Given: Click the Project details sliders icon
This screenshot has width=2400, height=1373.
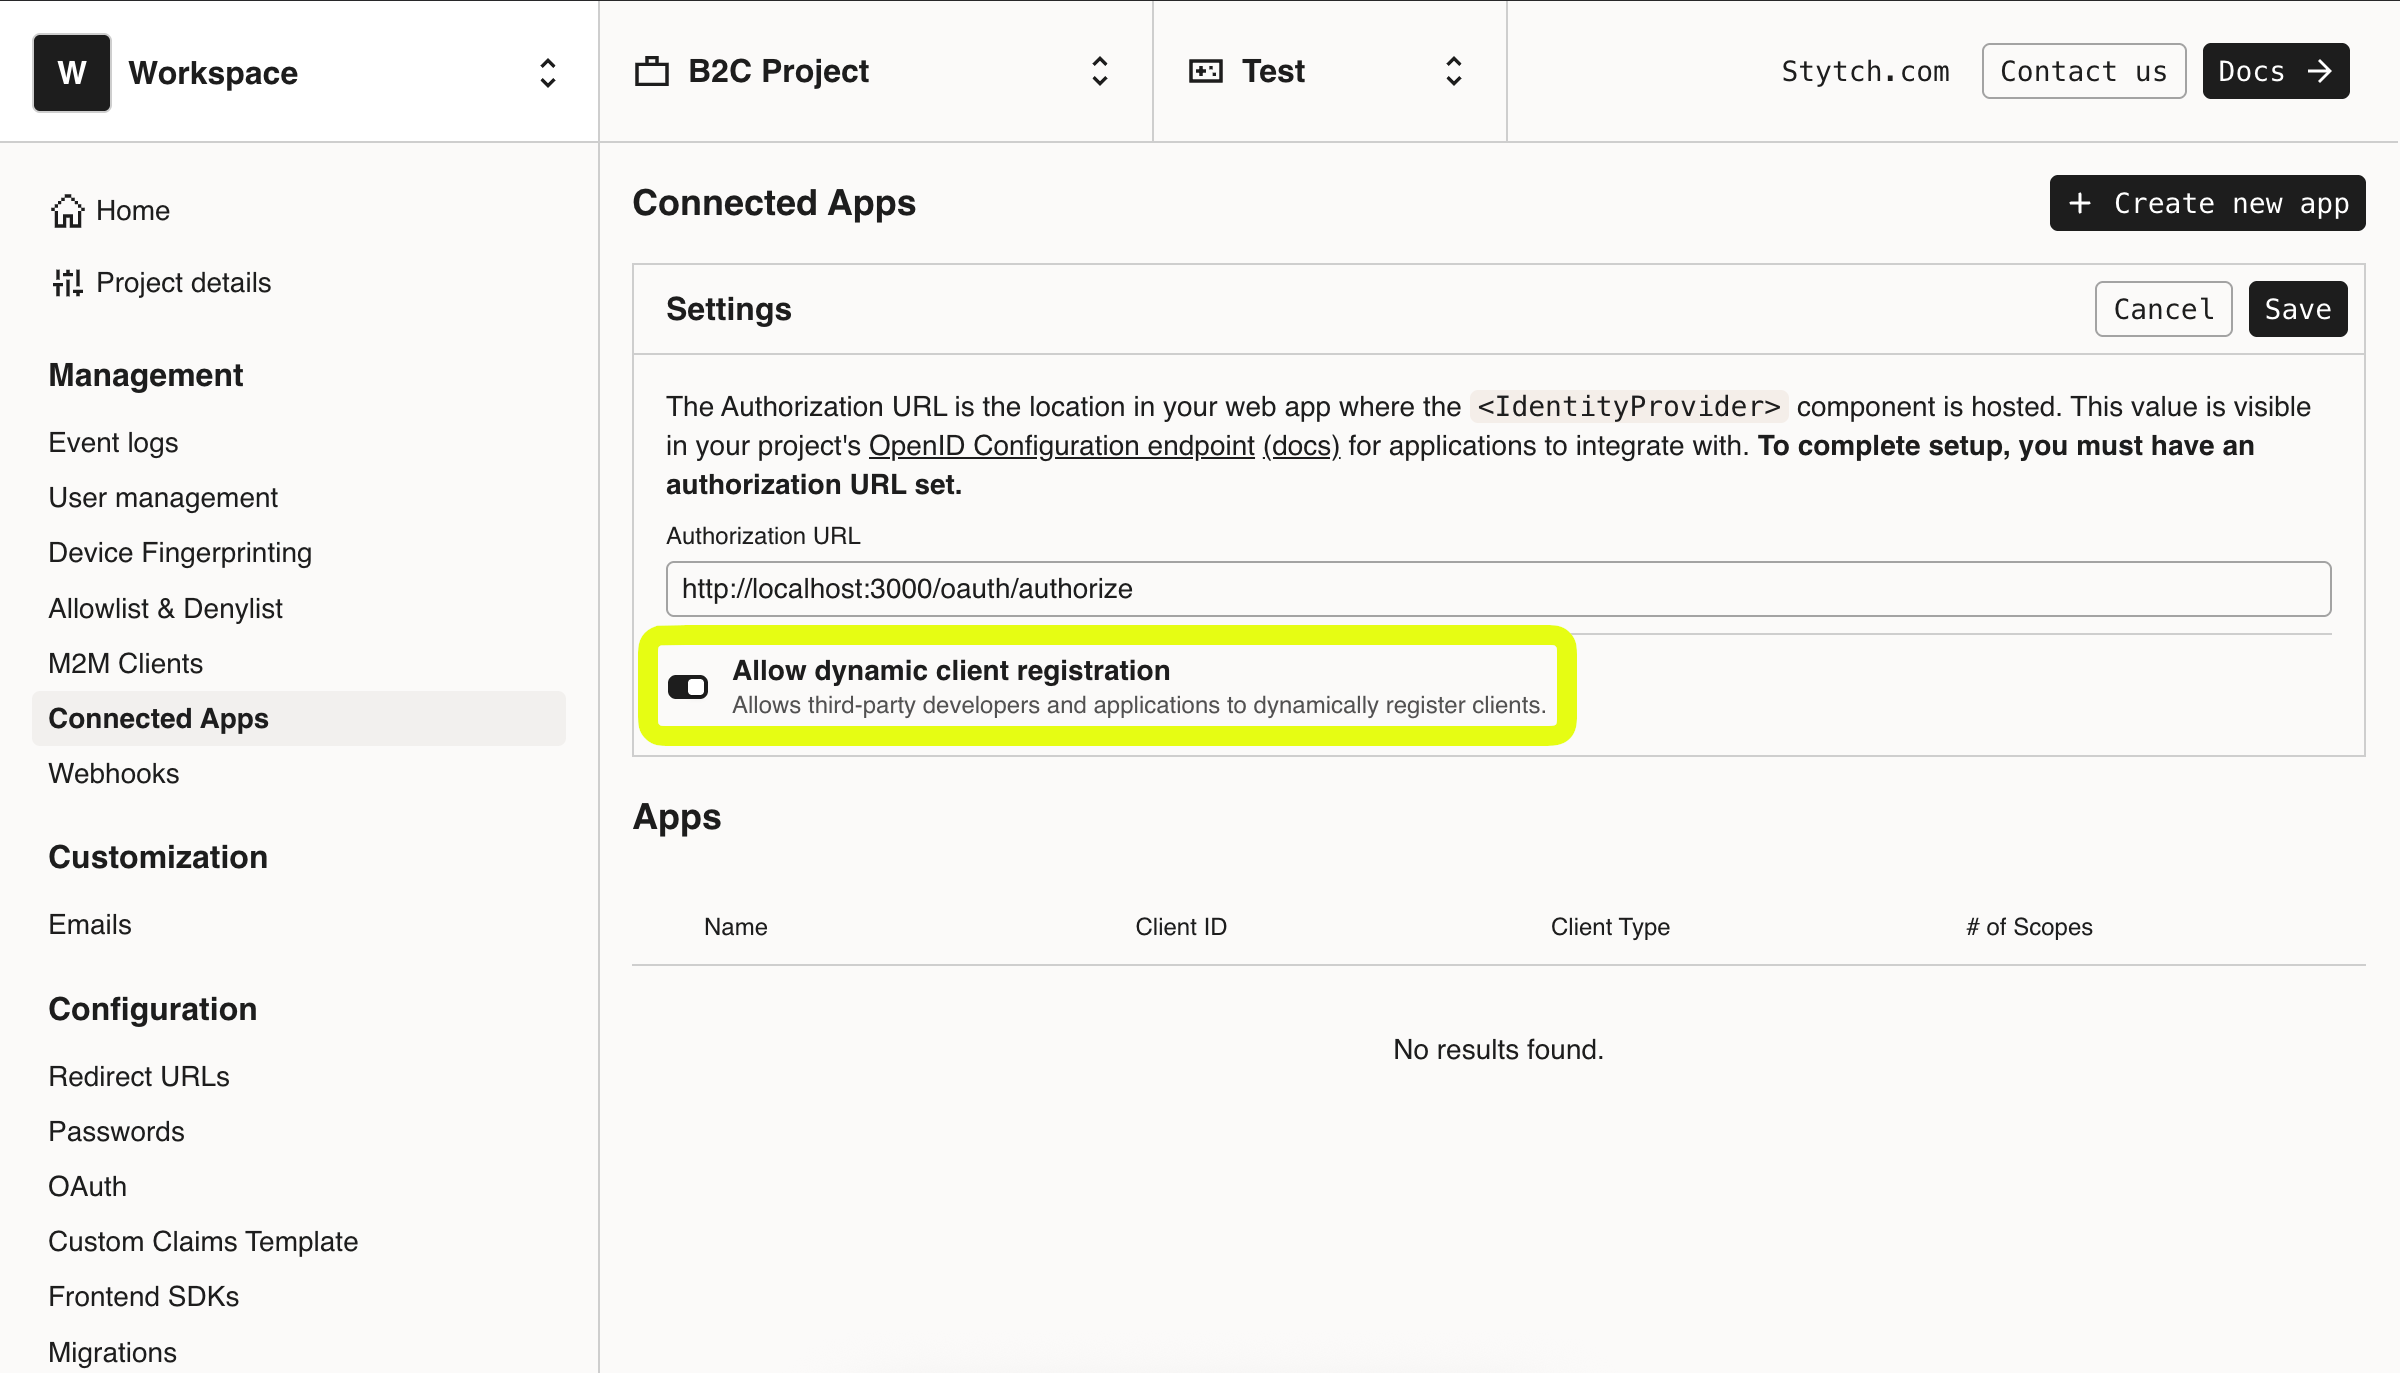Looking at the screenshot, I should click(67, 283).
